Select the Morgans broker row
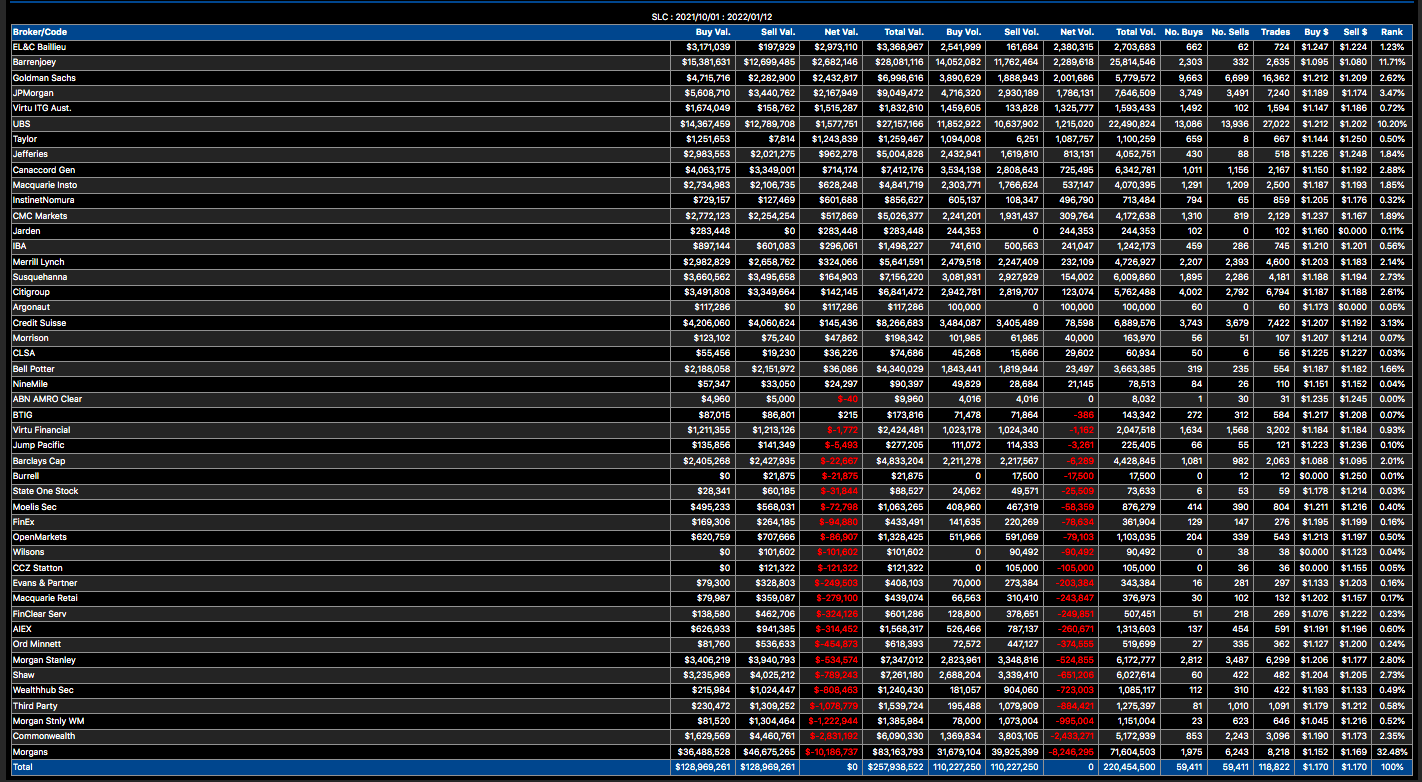The height and width of the screenshot is (782, 1422). pos(709,751)
